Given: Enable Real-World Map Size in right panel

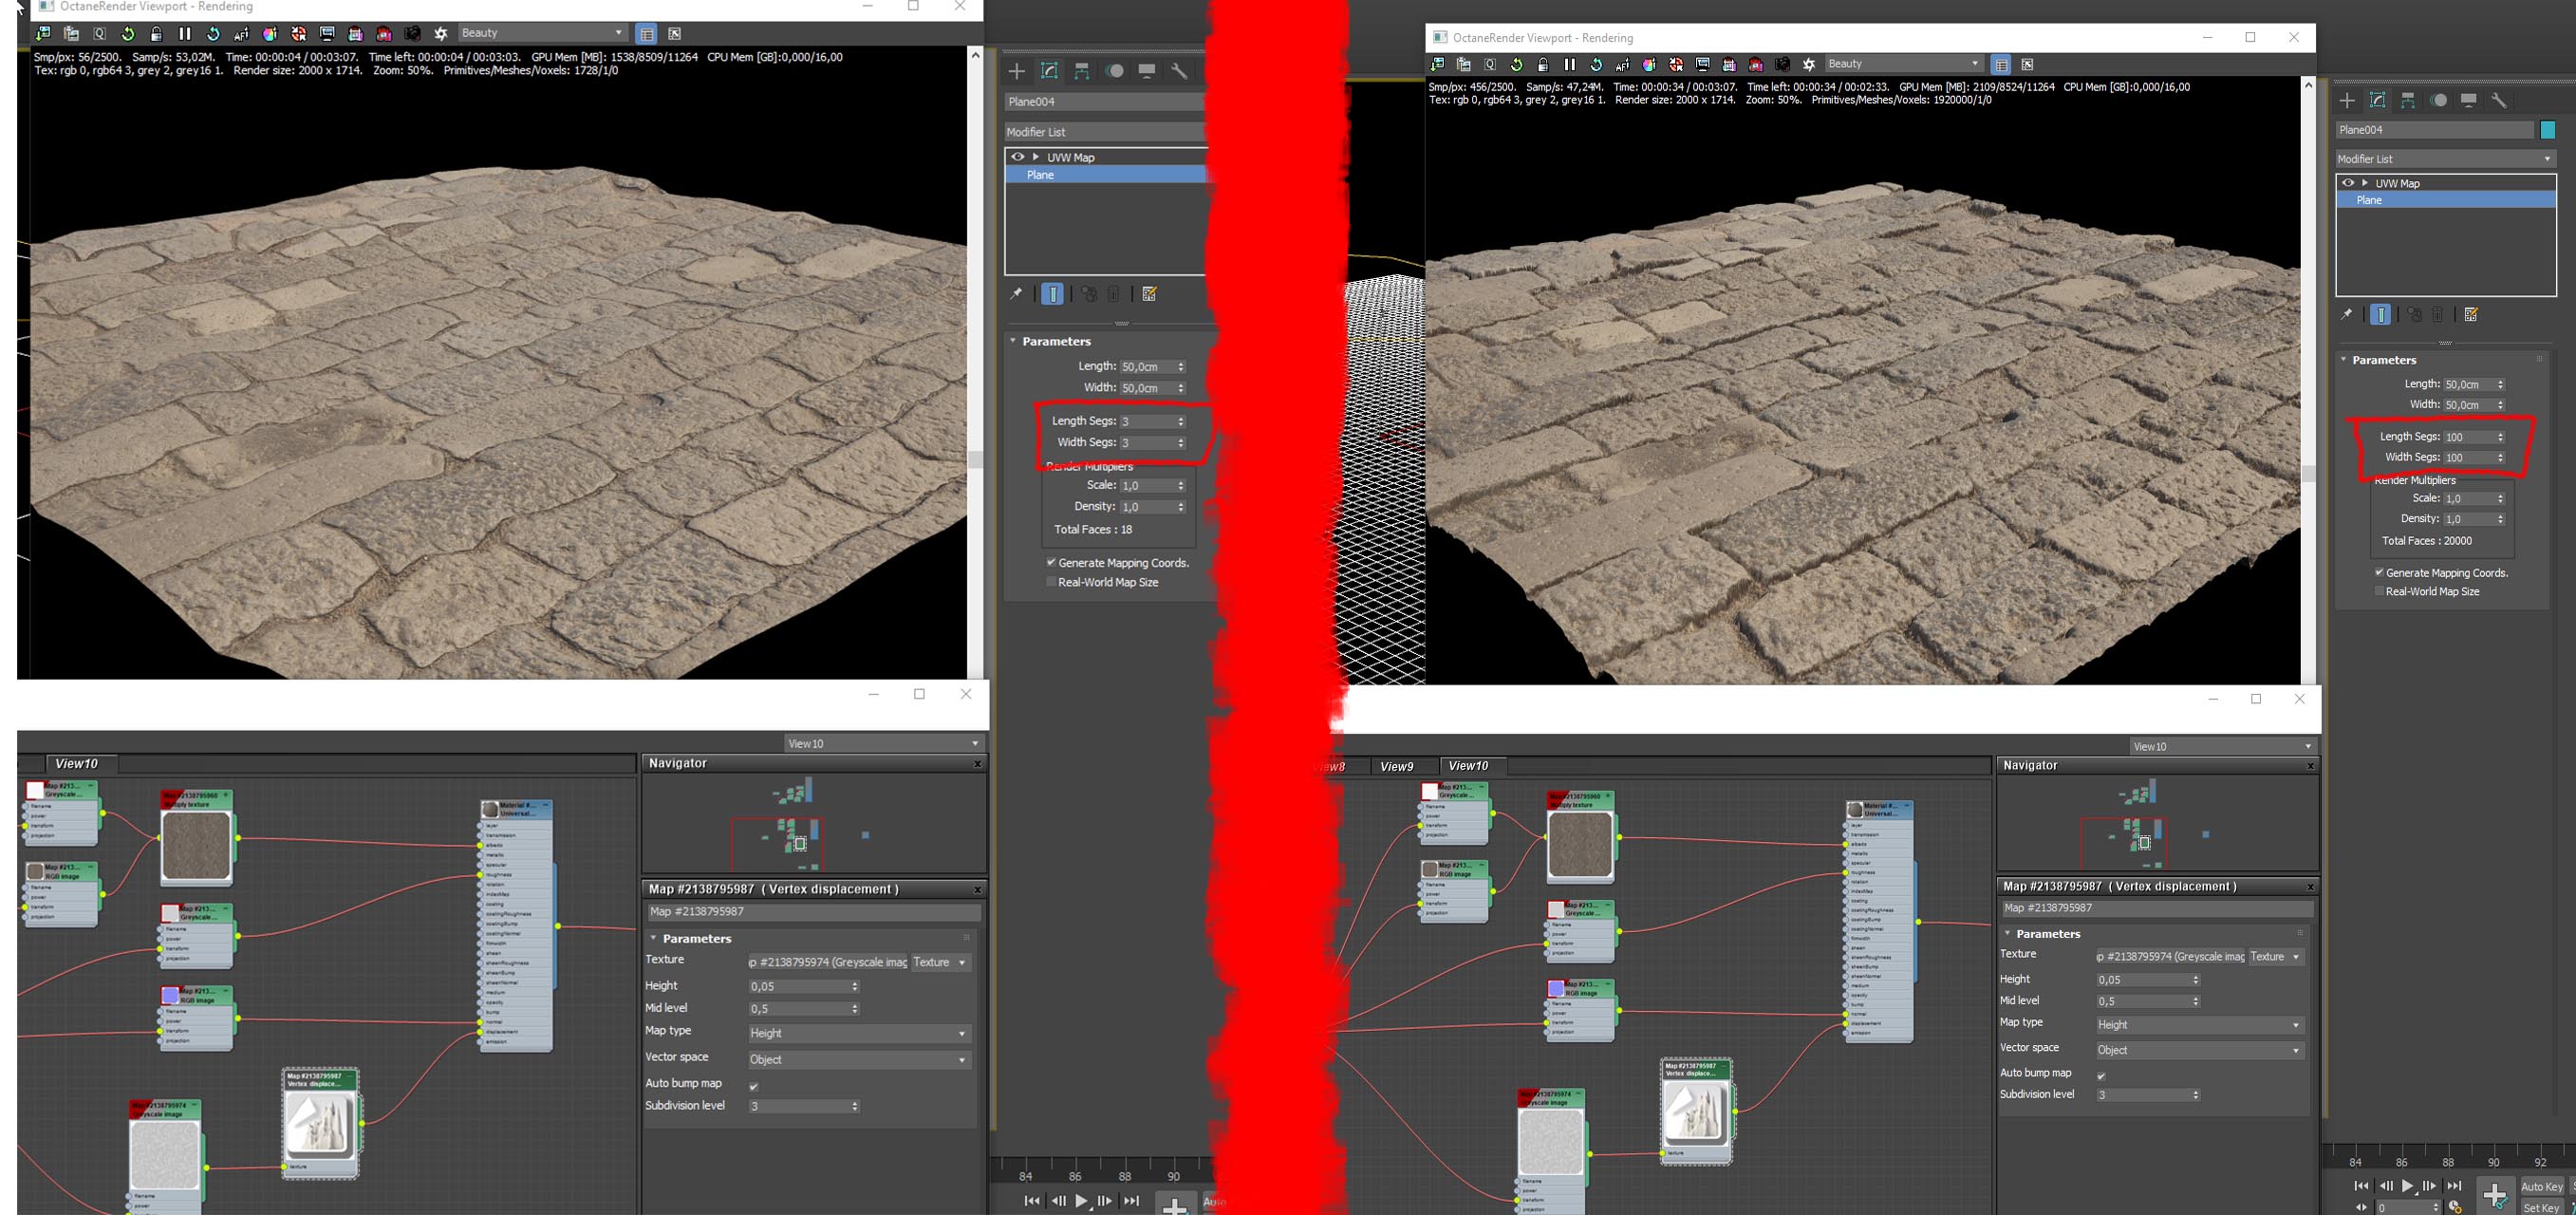Looking at the screenshot, I should click(x=2380, y=591).
